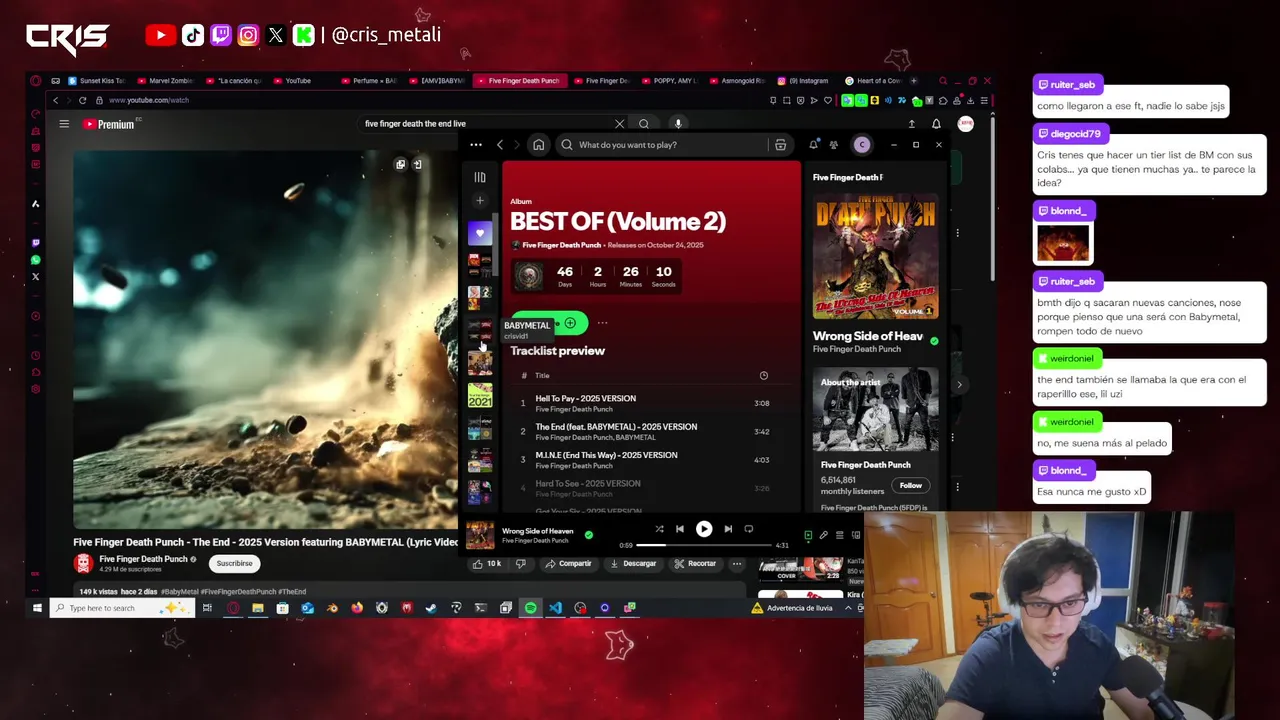
Task: Open YouTube video more actions ellipsis
Action: (737, 564)
